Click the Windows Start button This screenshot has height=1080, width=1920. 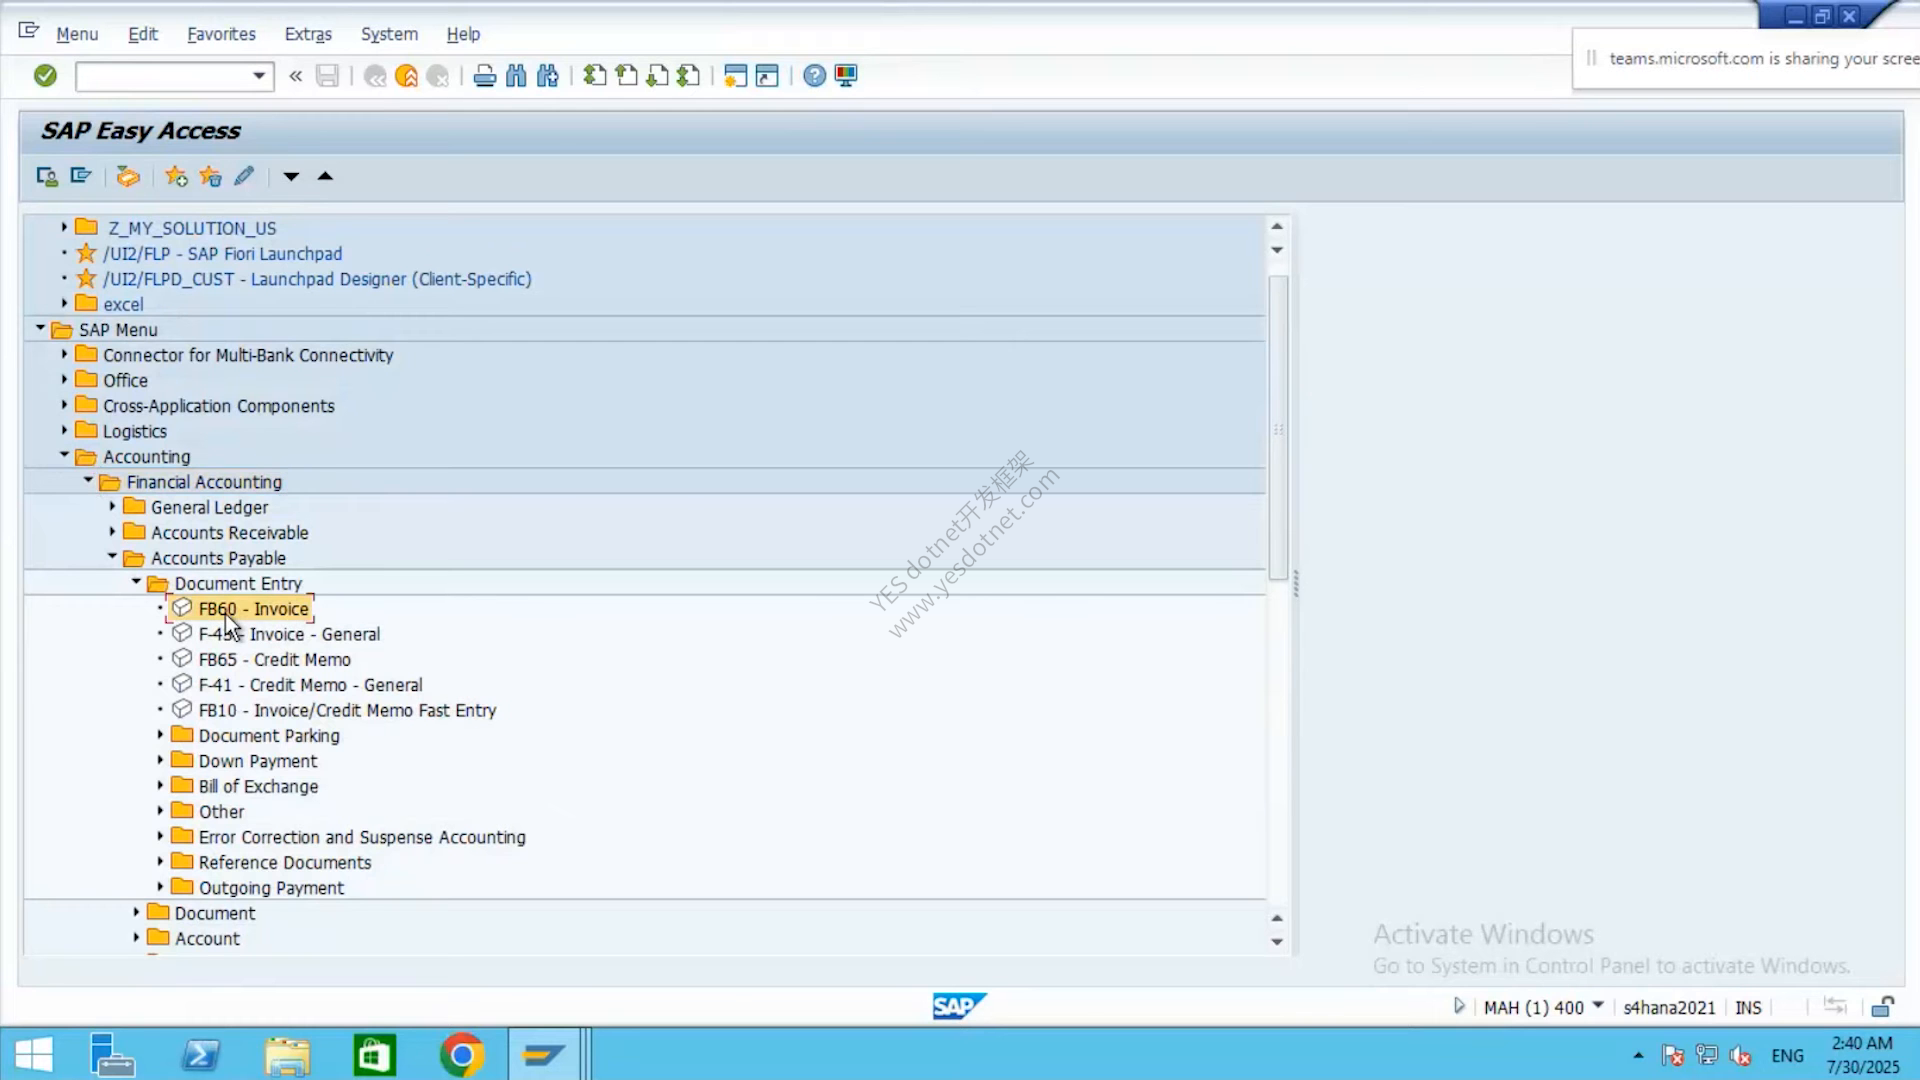coord(34,1055)
